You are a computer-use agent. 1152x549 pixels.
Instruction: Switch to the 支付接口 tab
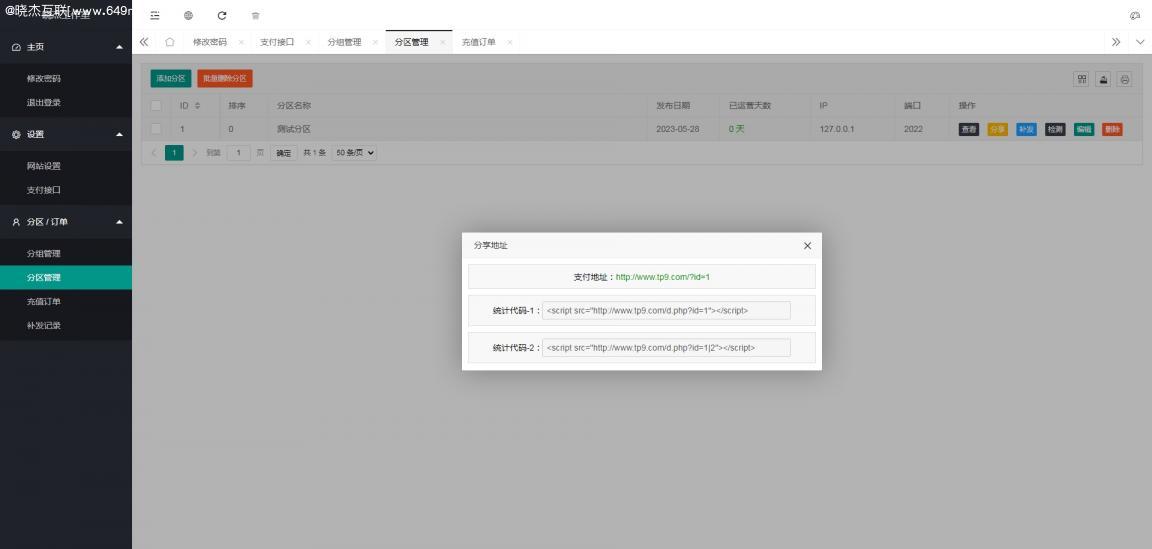point(277,43)
